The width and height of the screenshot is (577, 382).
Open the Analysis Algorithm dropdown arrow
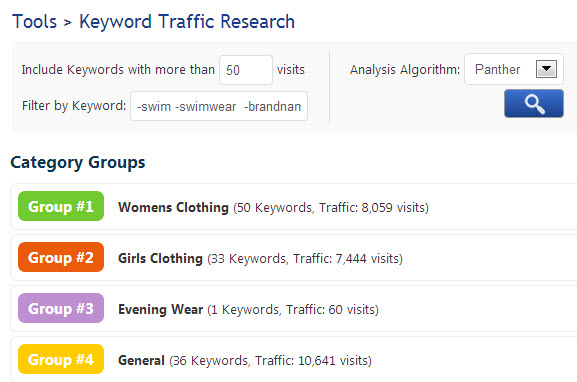546,69
